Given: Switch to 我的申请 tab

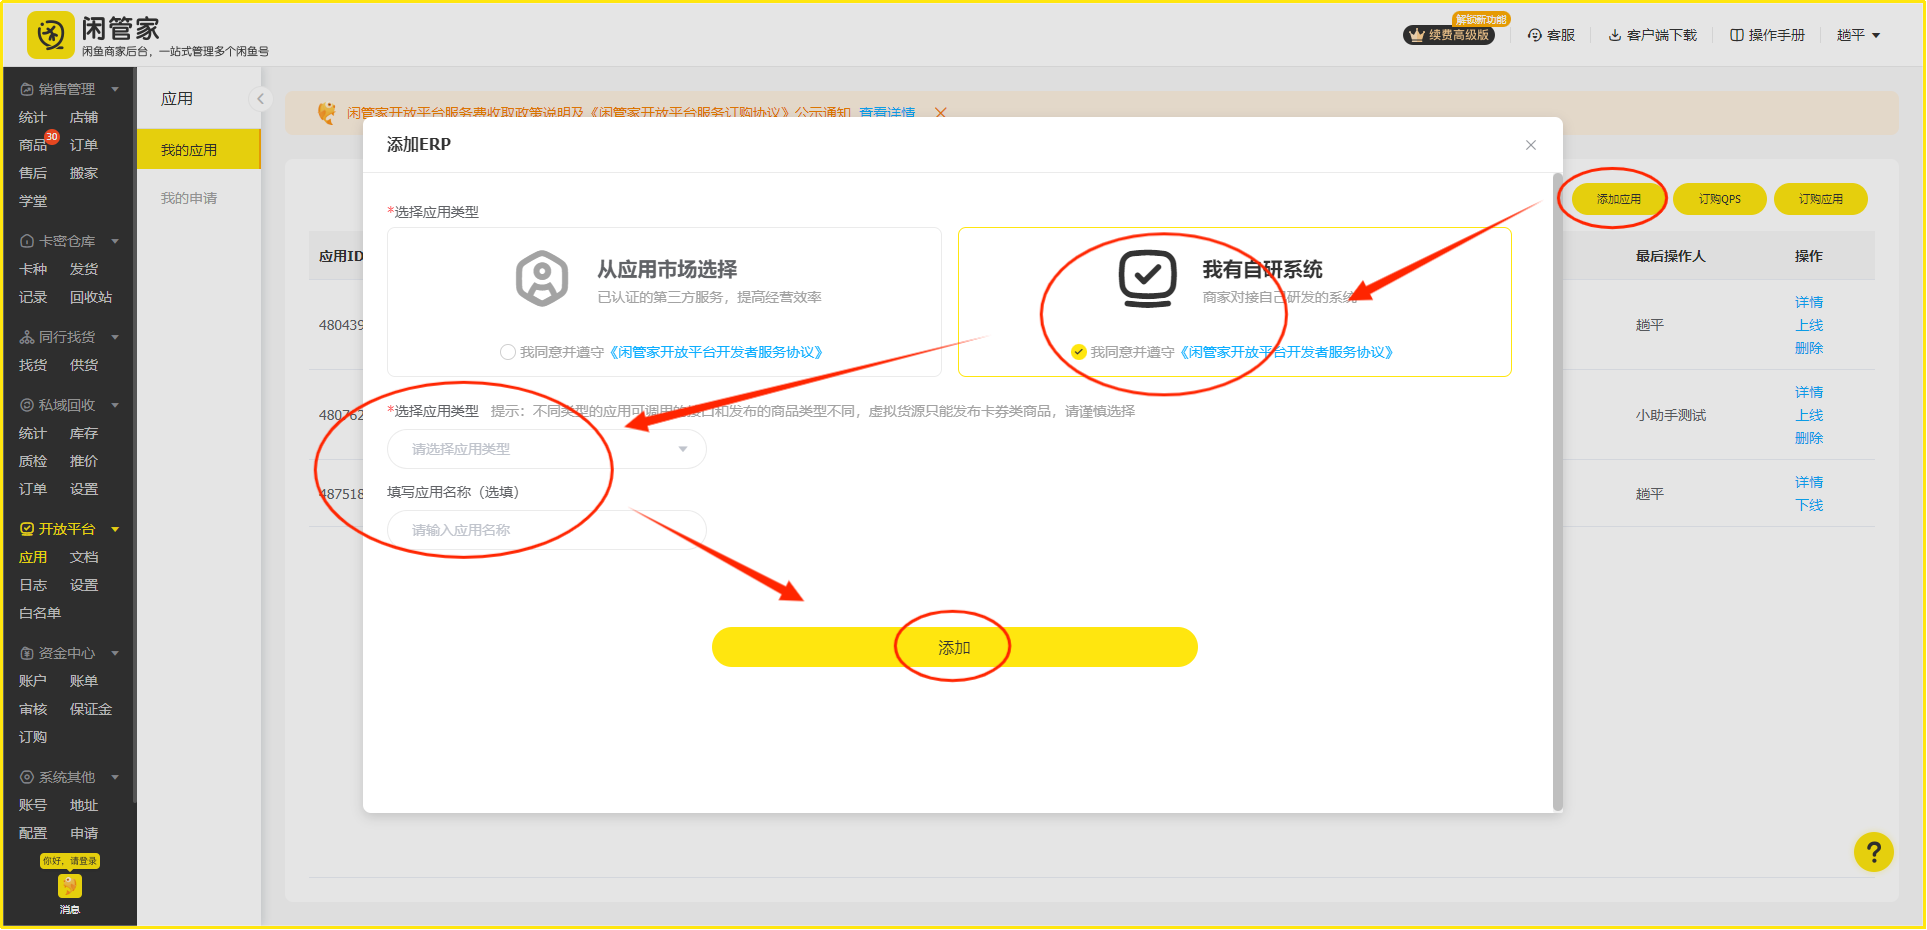Looking at the screenshot, I should [x=189, y=198].
